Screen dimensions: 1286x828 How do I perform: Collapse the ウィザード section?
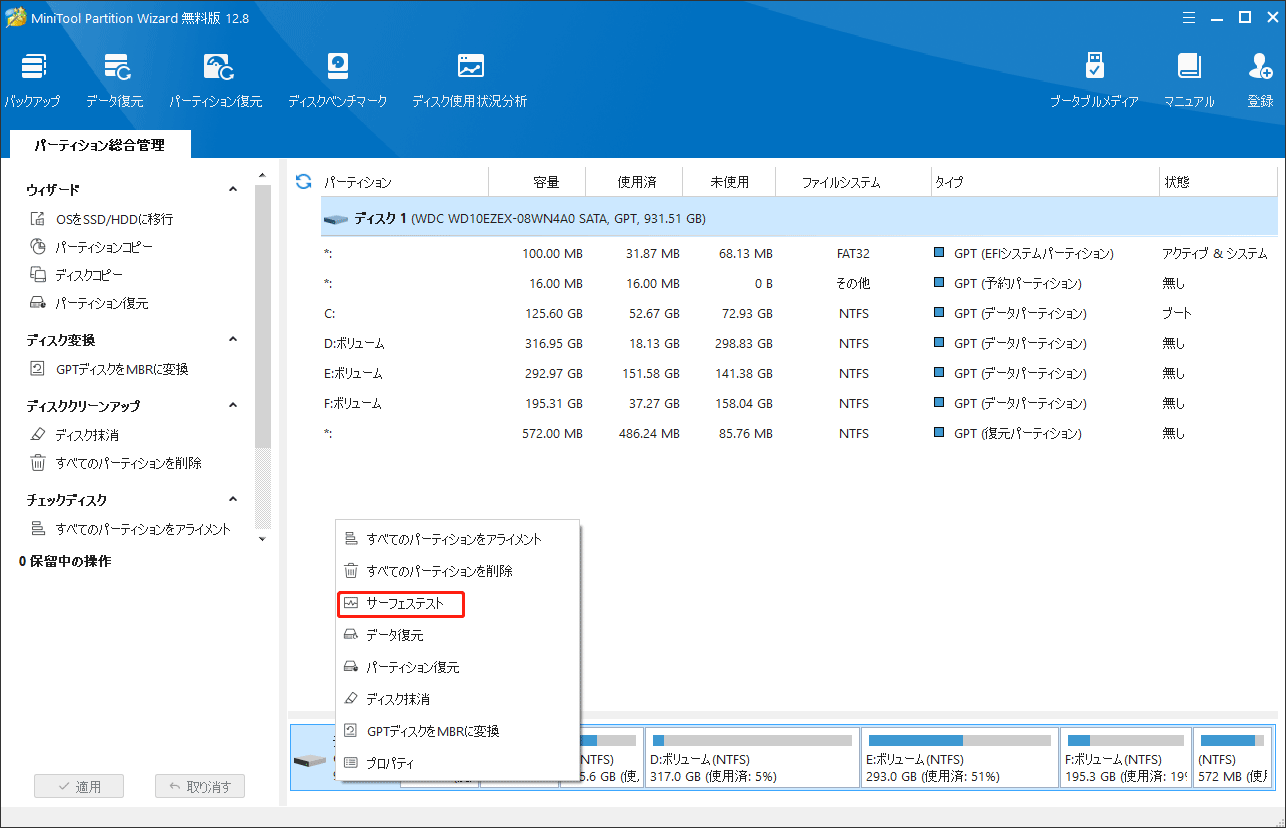(x=233, y=189)
